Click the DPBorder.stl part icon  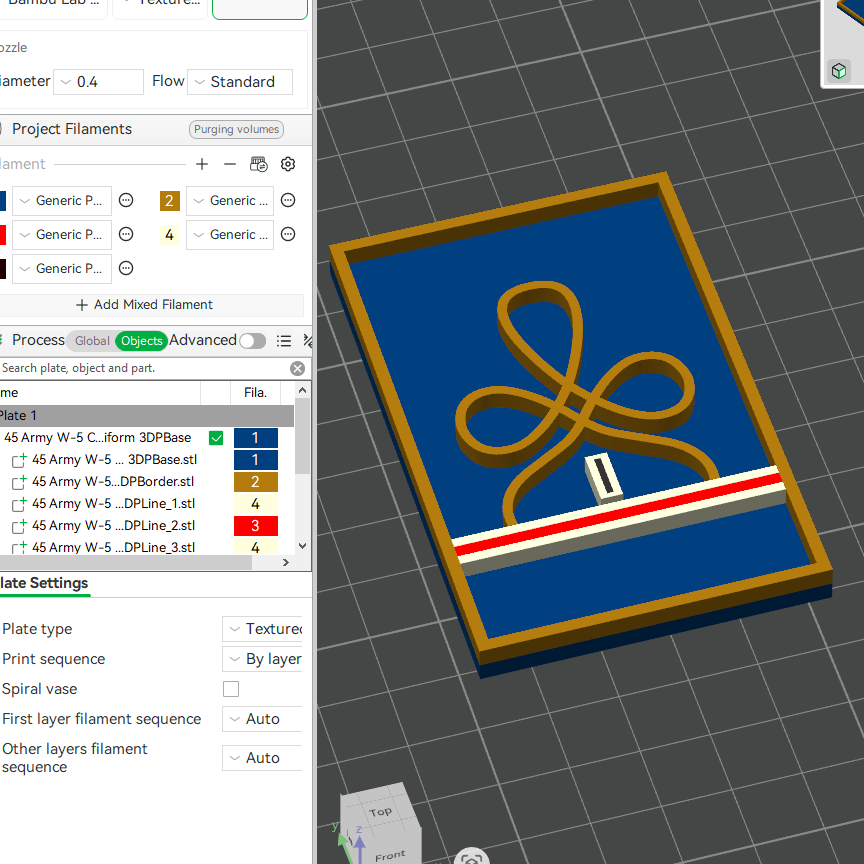pos(19,482)
